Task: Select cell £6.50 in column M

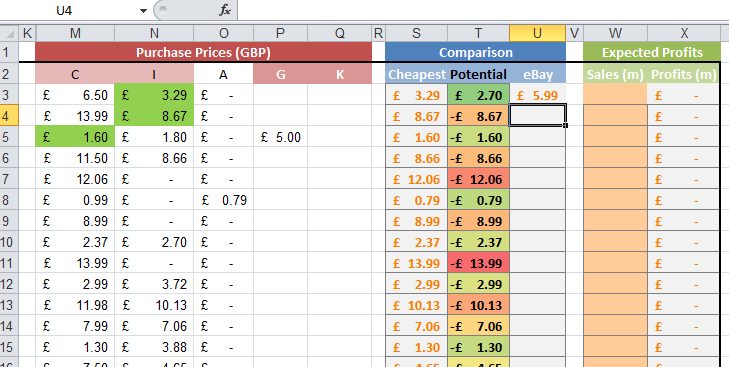Action: tap(75, 95)
